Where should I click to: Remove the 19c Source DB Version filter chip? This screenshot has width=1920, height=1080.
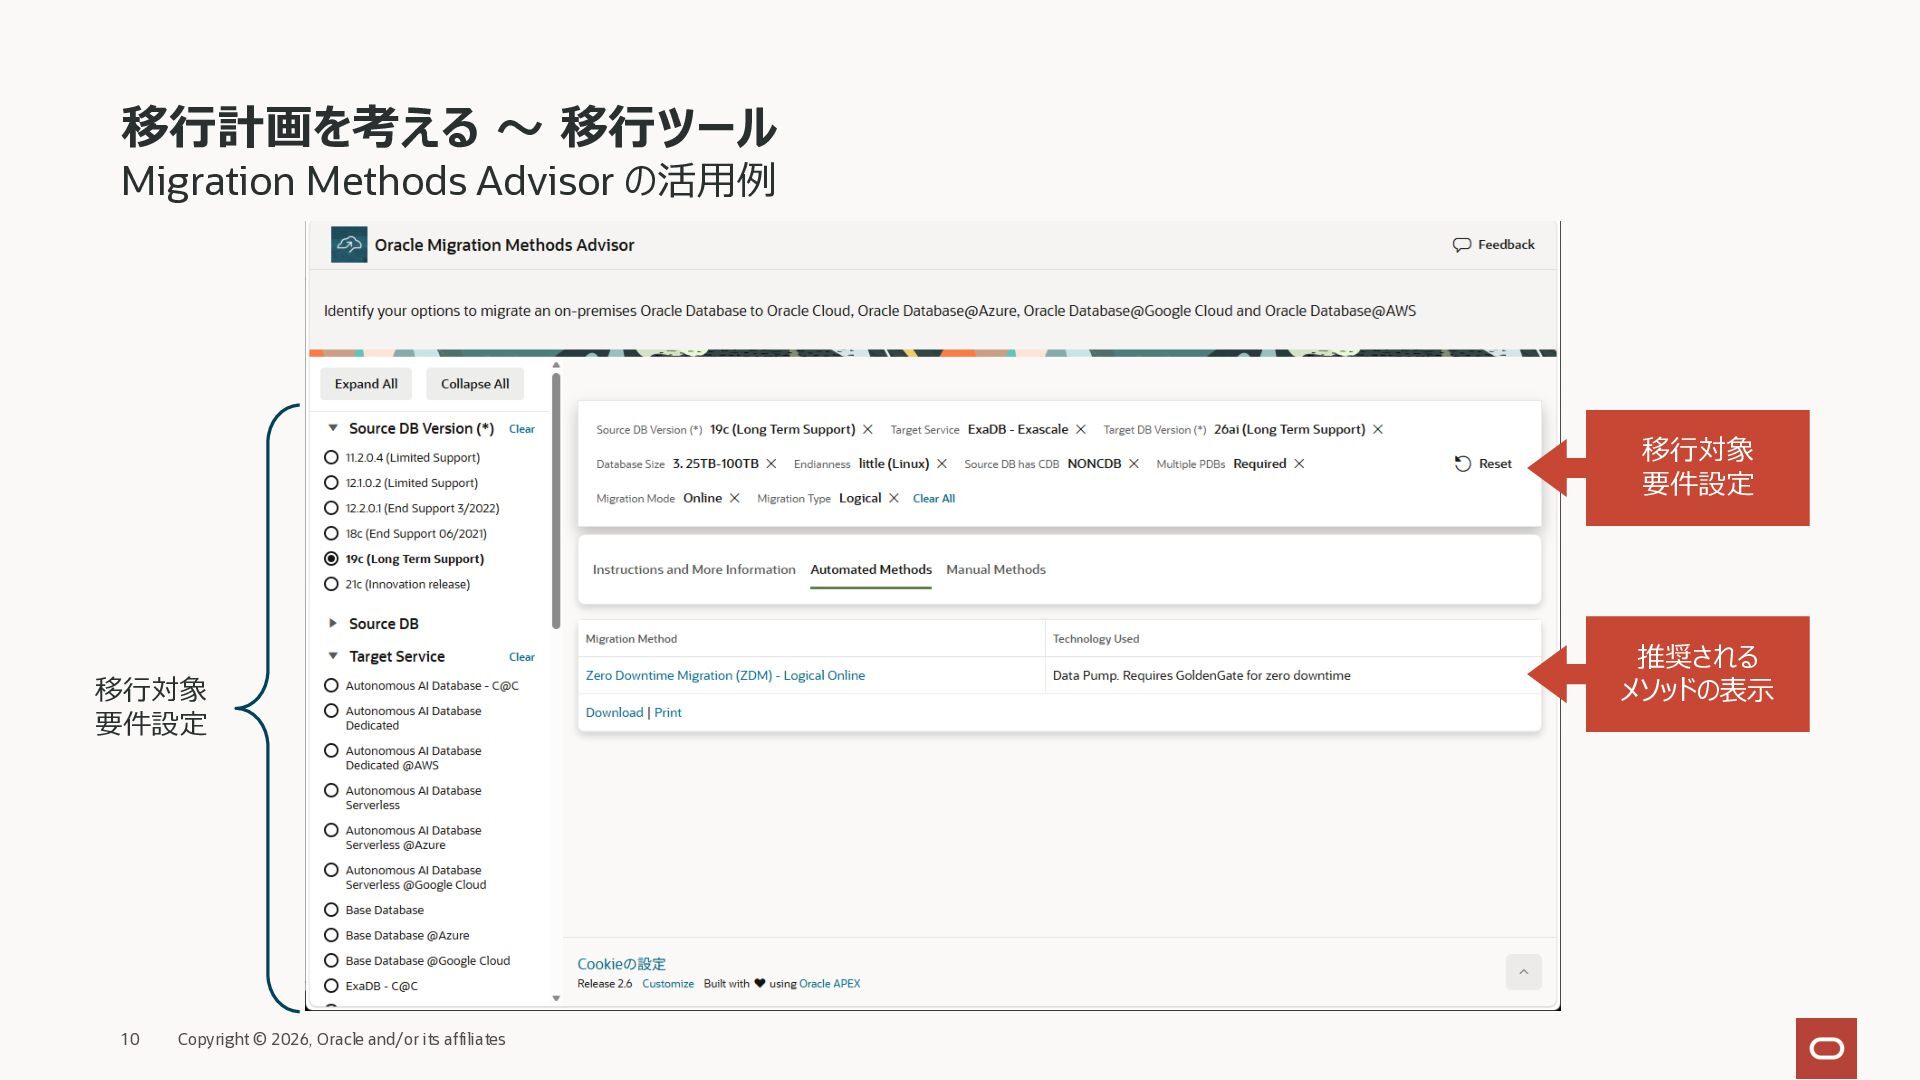868,430
